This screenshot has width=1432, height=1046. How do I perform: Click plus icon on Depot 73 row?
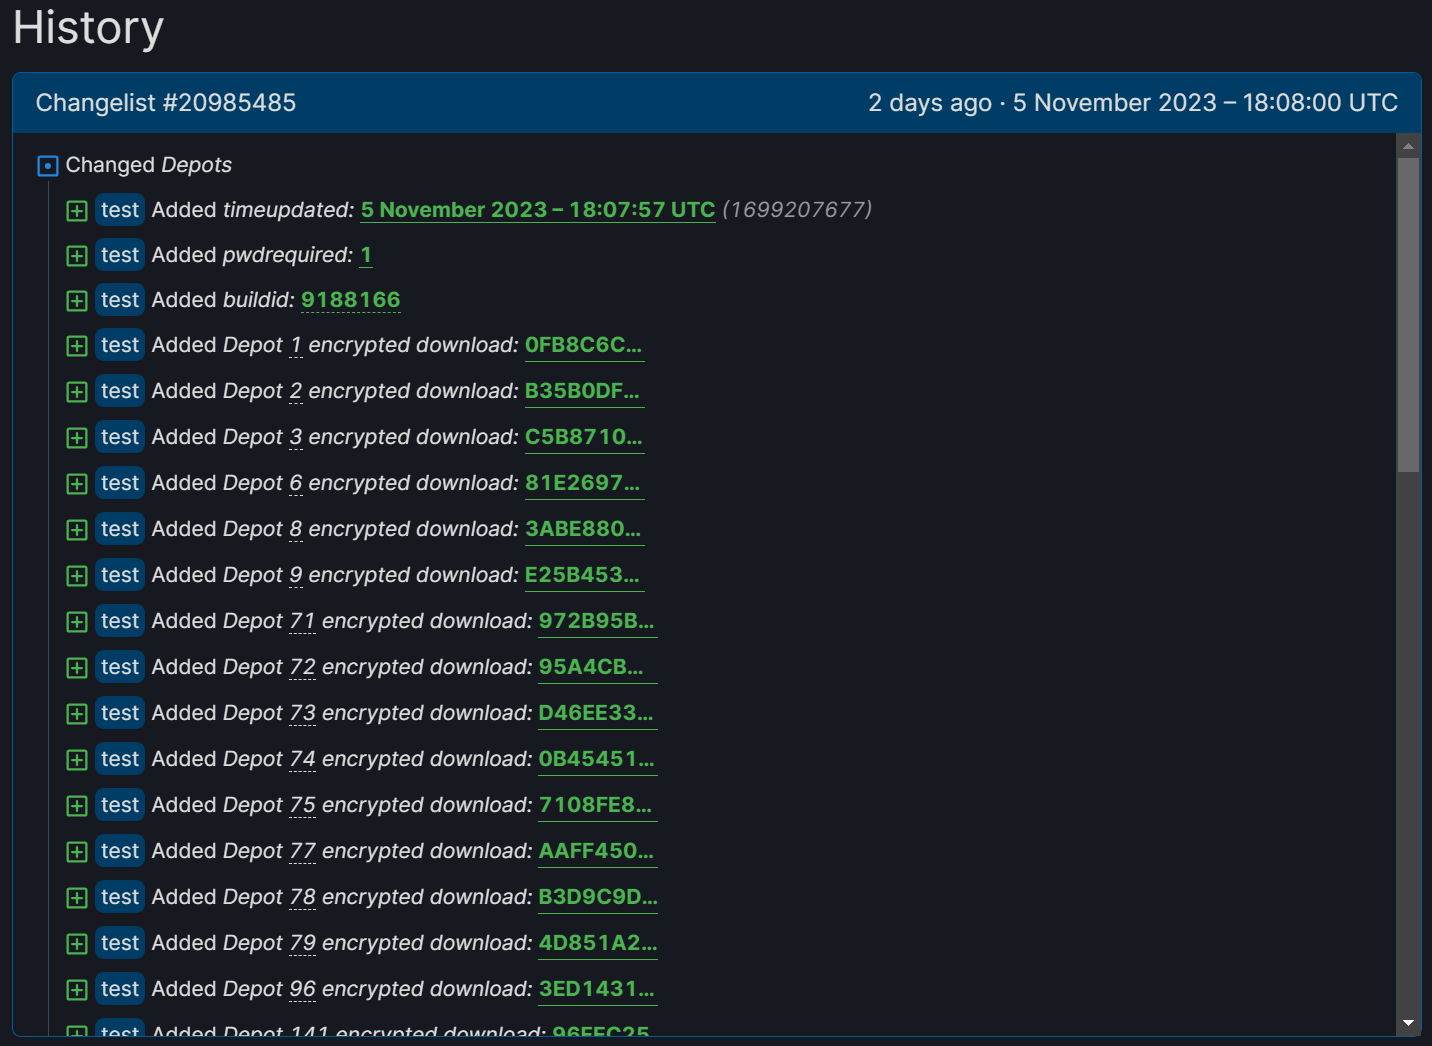click(x=77, y=714)
